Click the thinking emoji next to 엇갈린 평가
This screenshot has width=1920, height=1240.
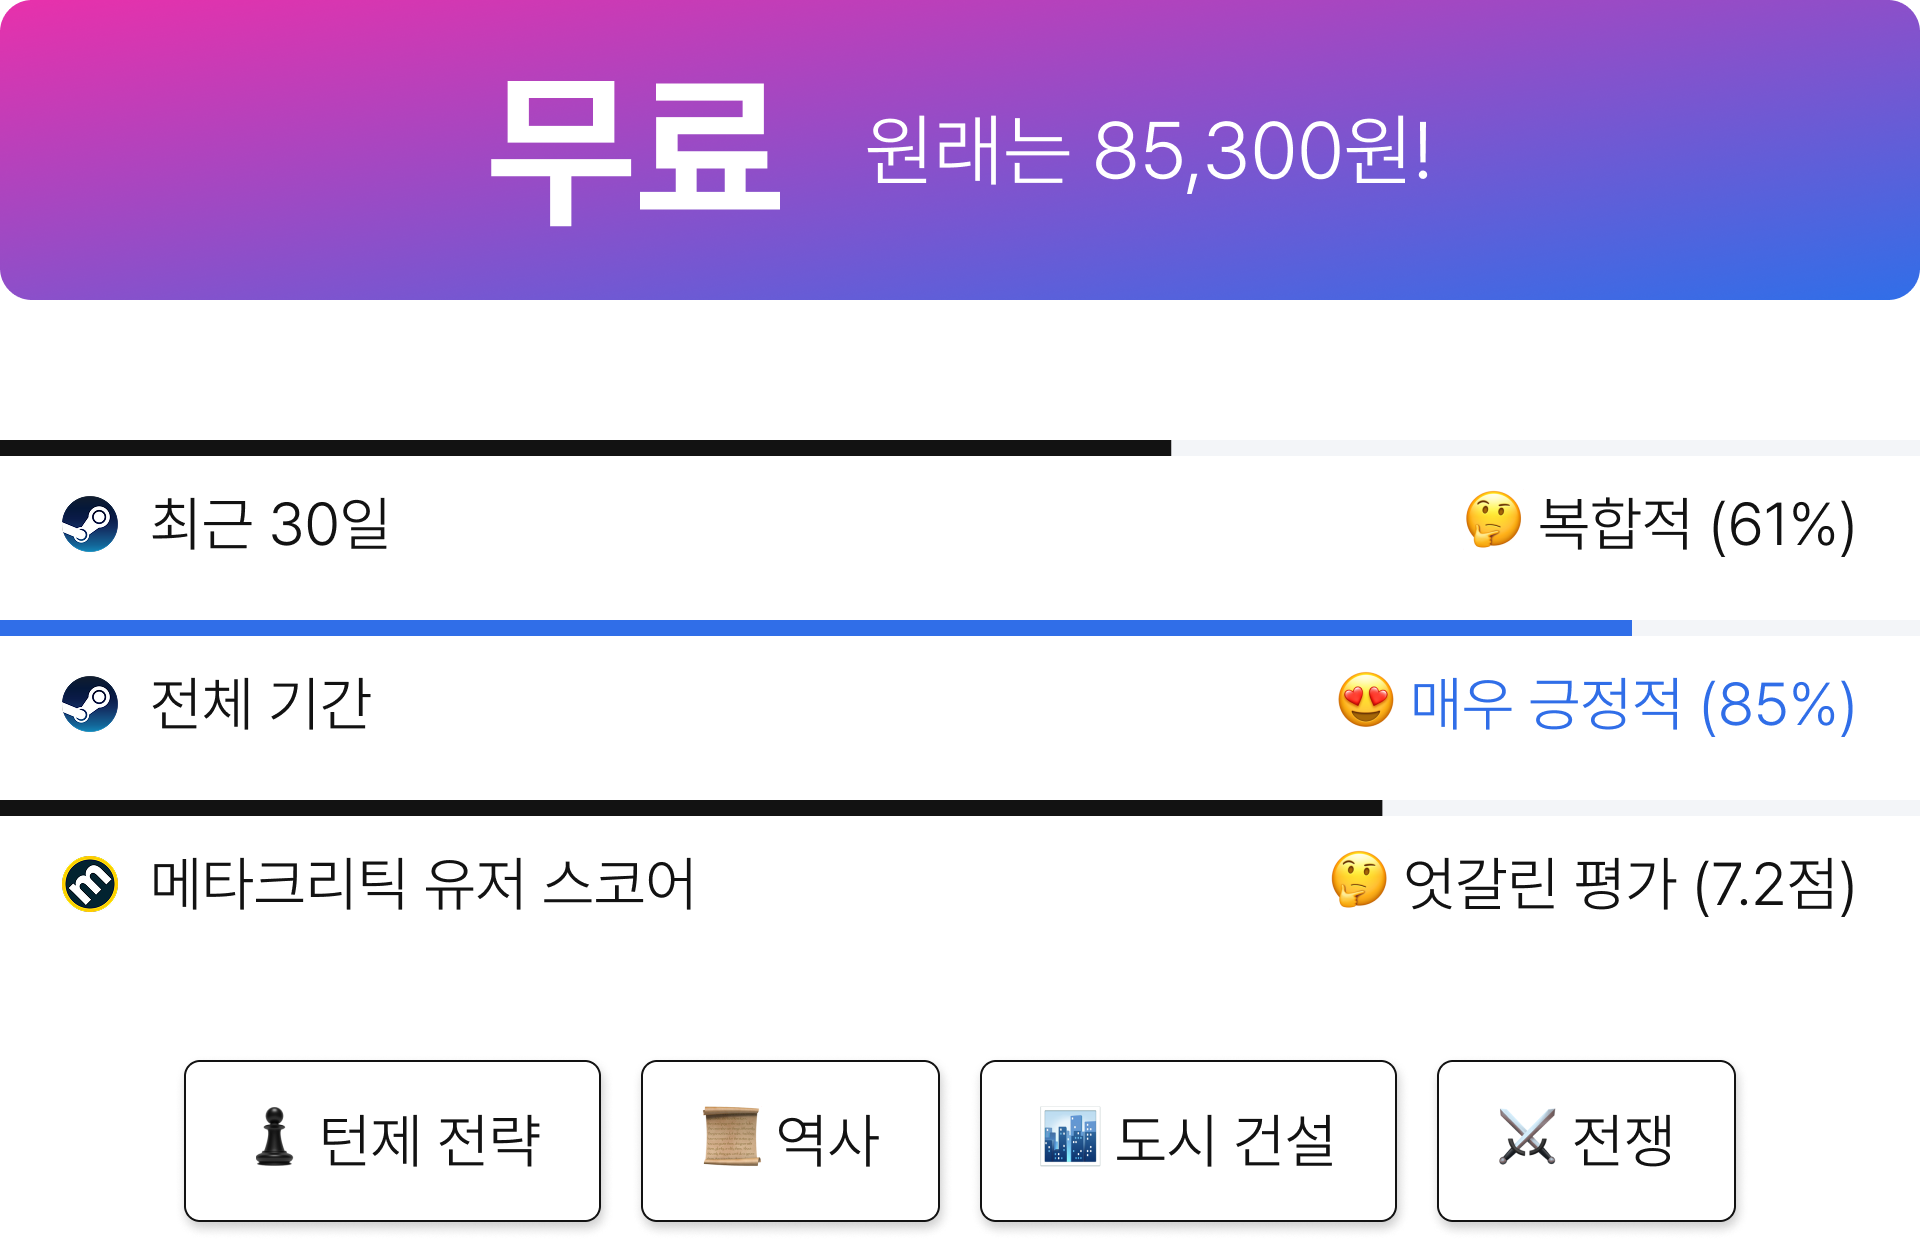1359,880
